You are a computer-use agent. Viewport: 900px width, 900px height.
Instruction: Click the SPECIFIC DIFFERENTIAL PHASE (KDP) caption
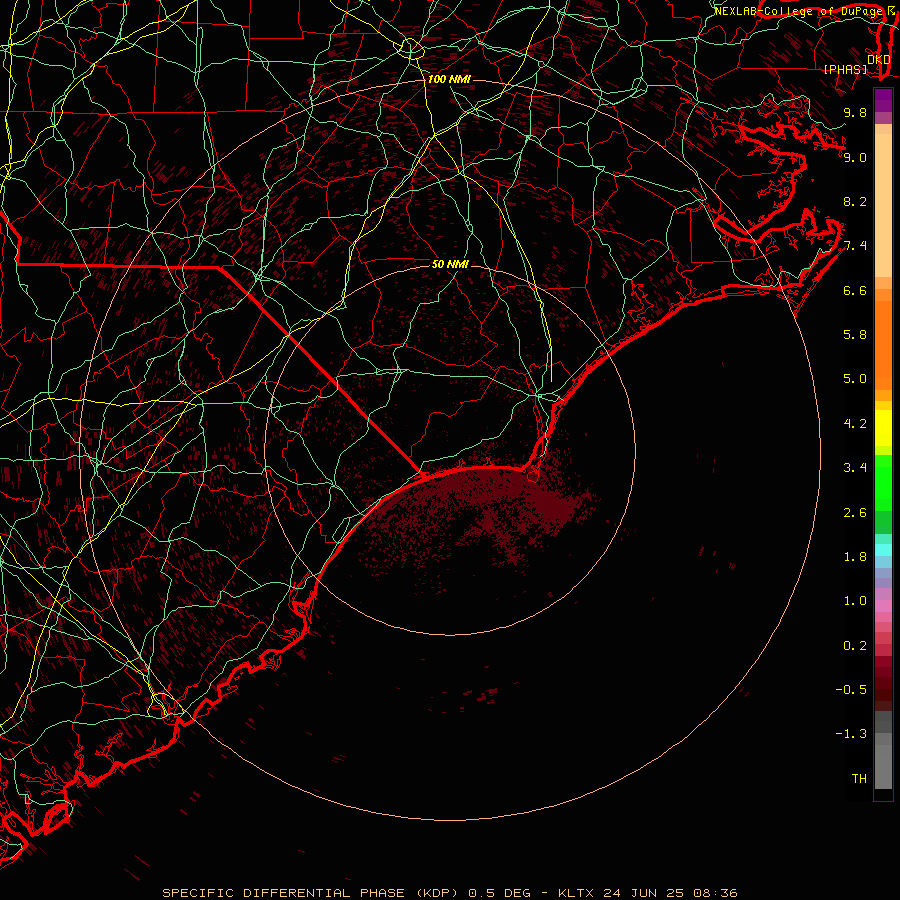[311, 893]
